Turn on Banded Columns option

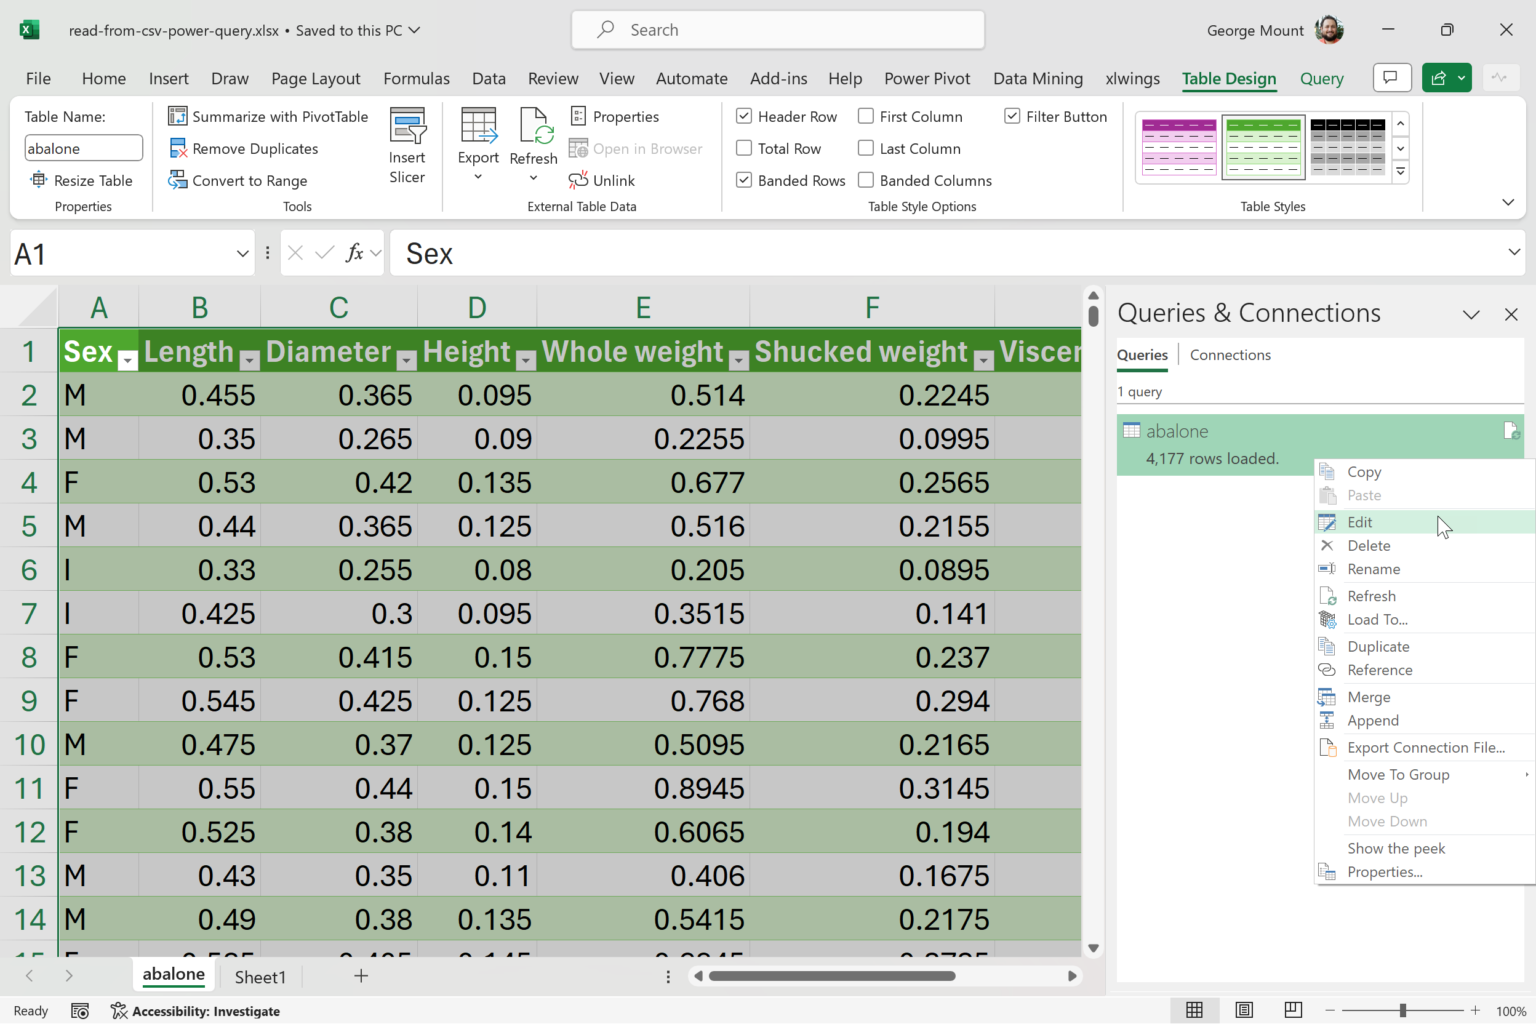tap(866, 180)
